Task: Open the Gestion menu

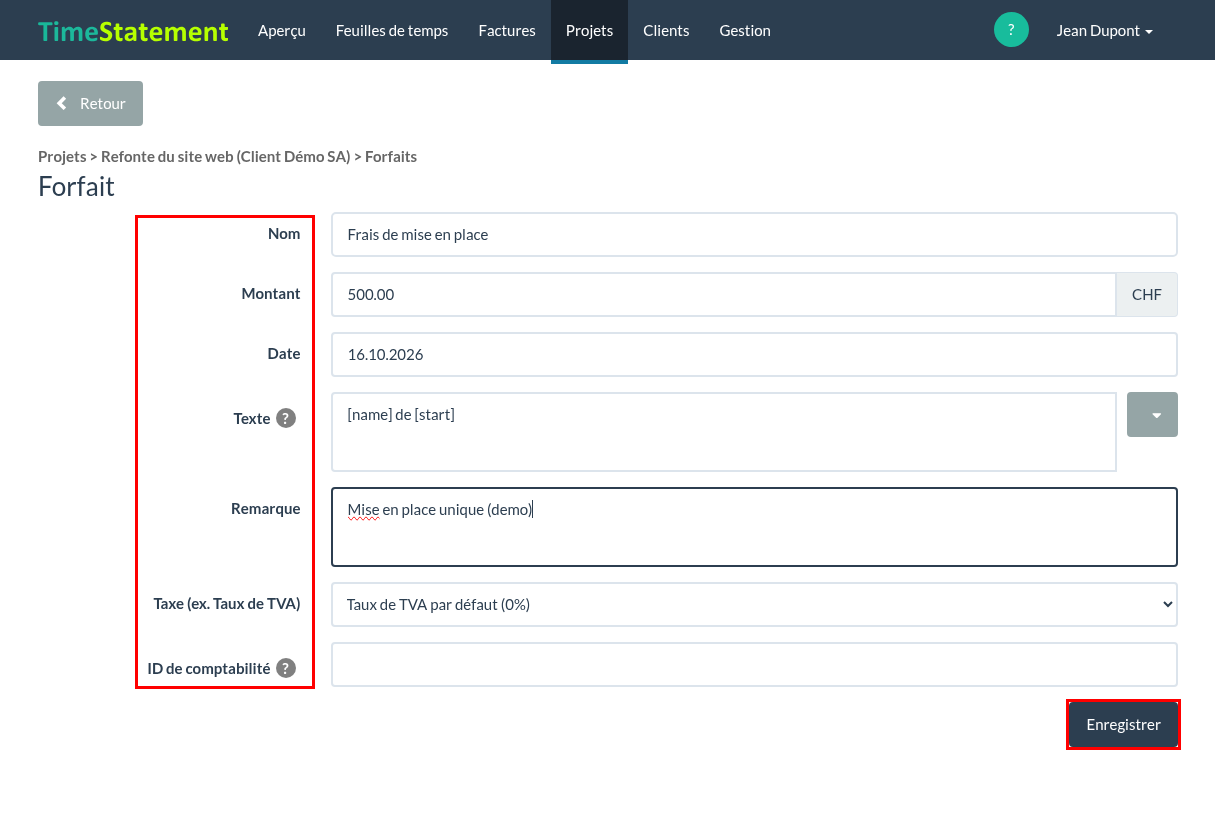Action: click(745, 30)
